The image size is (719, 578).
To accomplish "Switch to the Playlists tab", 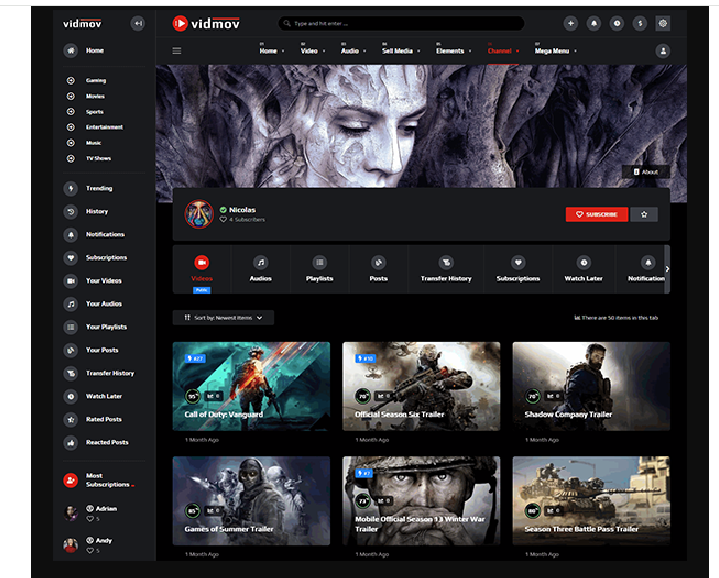I will (320, 269).
